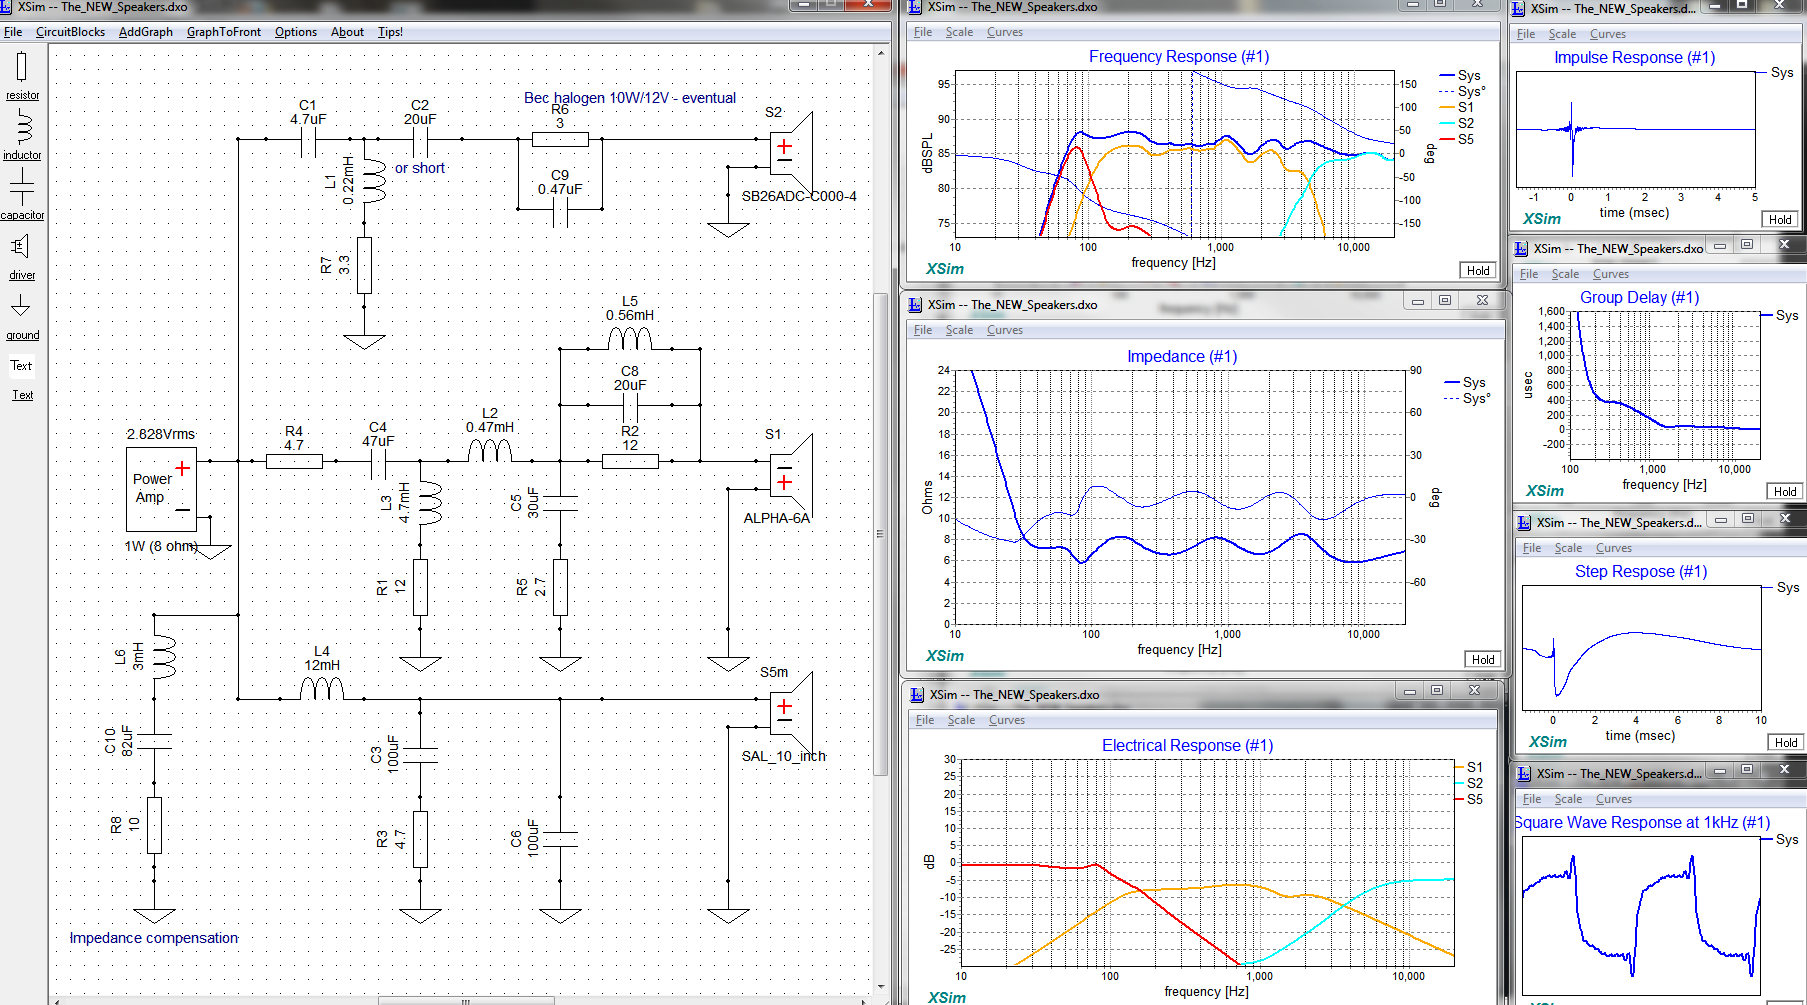Image resolution: width=1807 pixels, height=1005 pixels.
Task: Open the Options menu
Action: (296, 32)
